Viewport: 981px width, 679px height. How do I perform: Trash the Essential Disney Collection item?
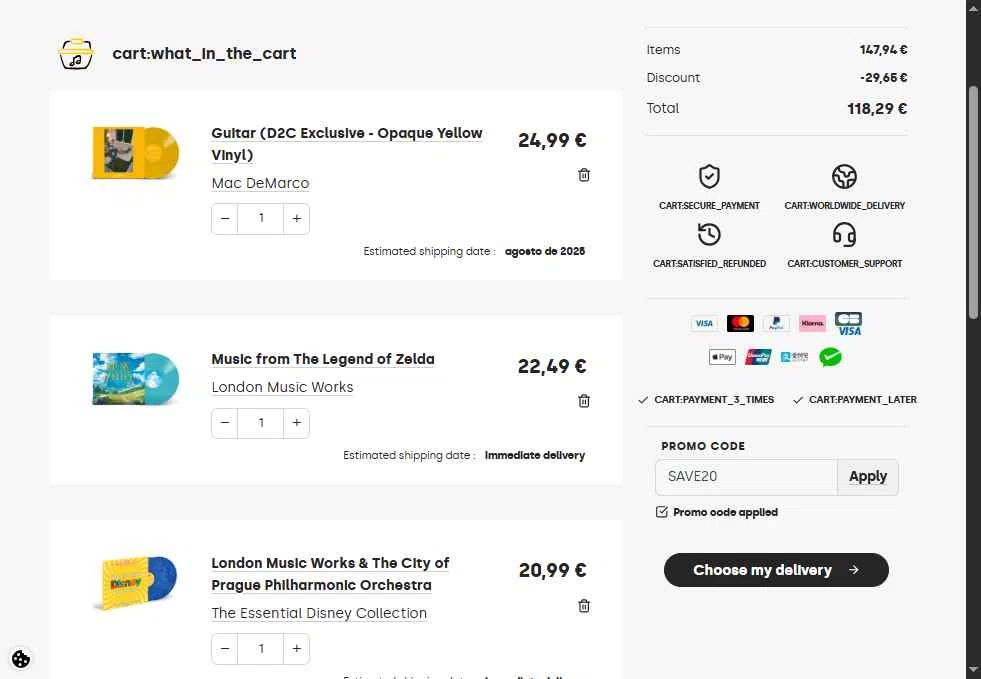[x=584, y=606]
